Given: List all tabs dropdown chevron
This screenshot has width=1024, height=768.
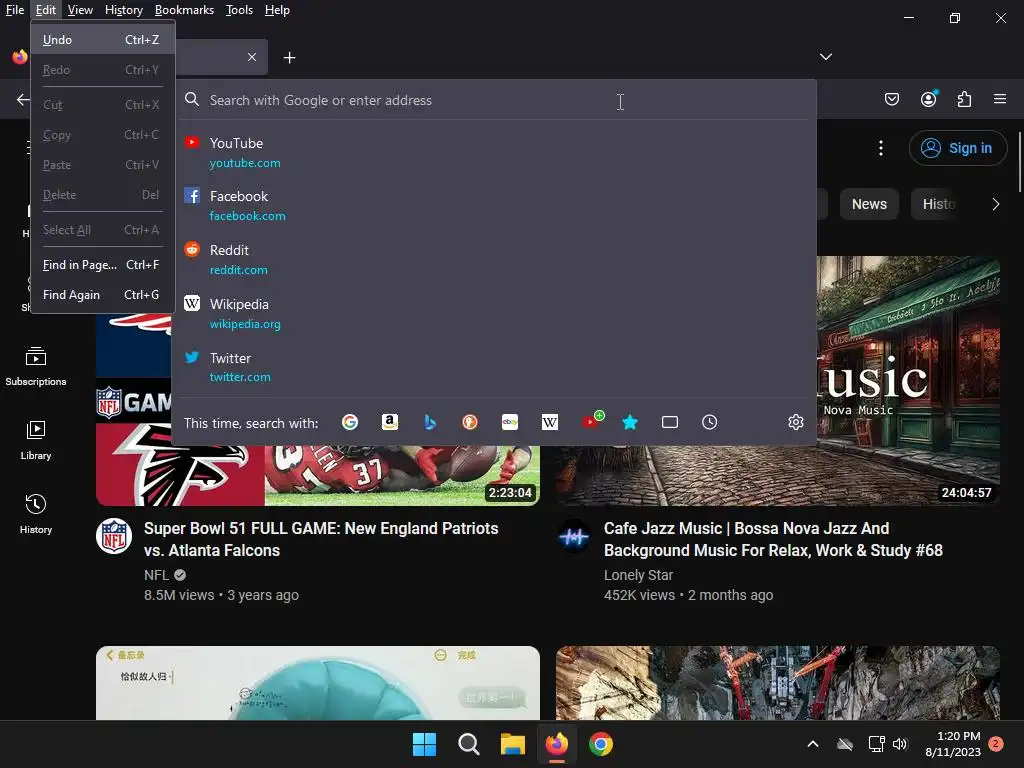Looking at the screenshot, I should point(826,57).
